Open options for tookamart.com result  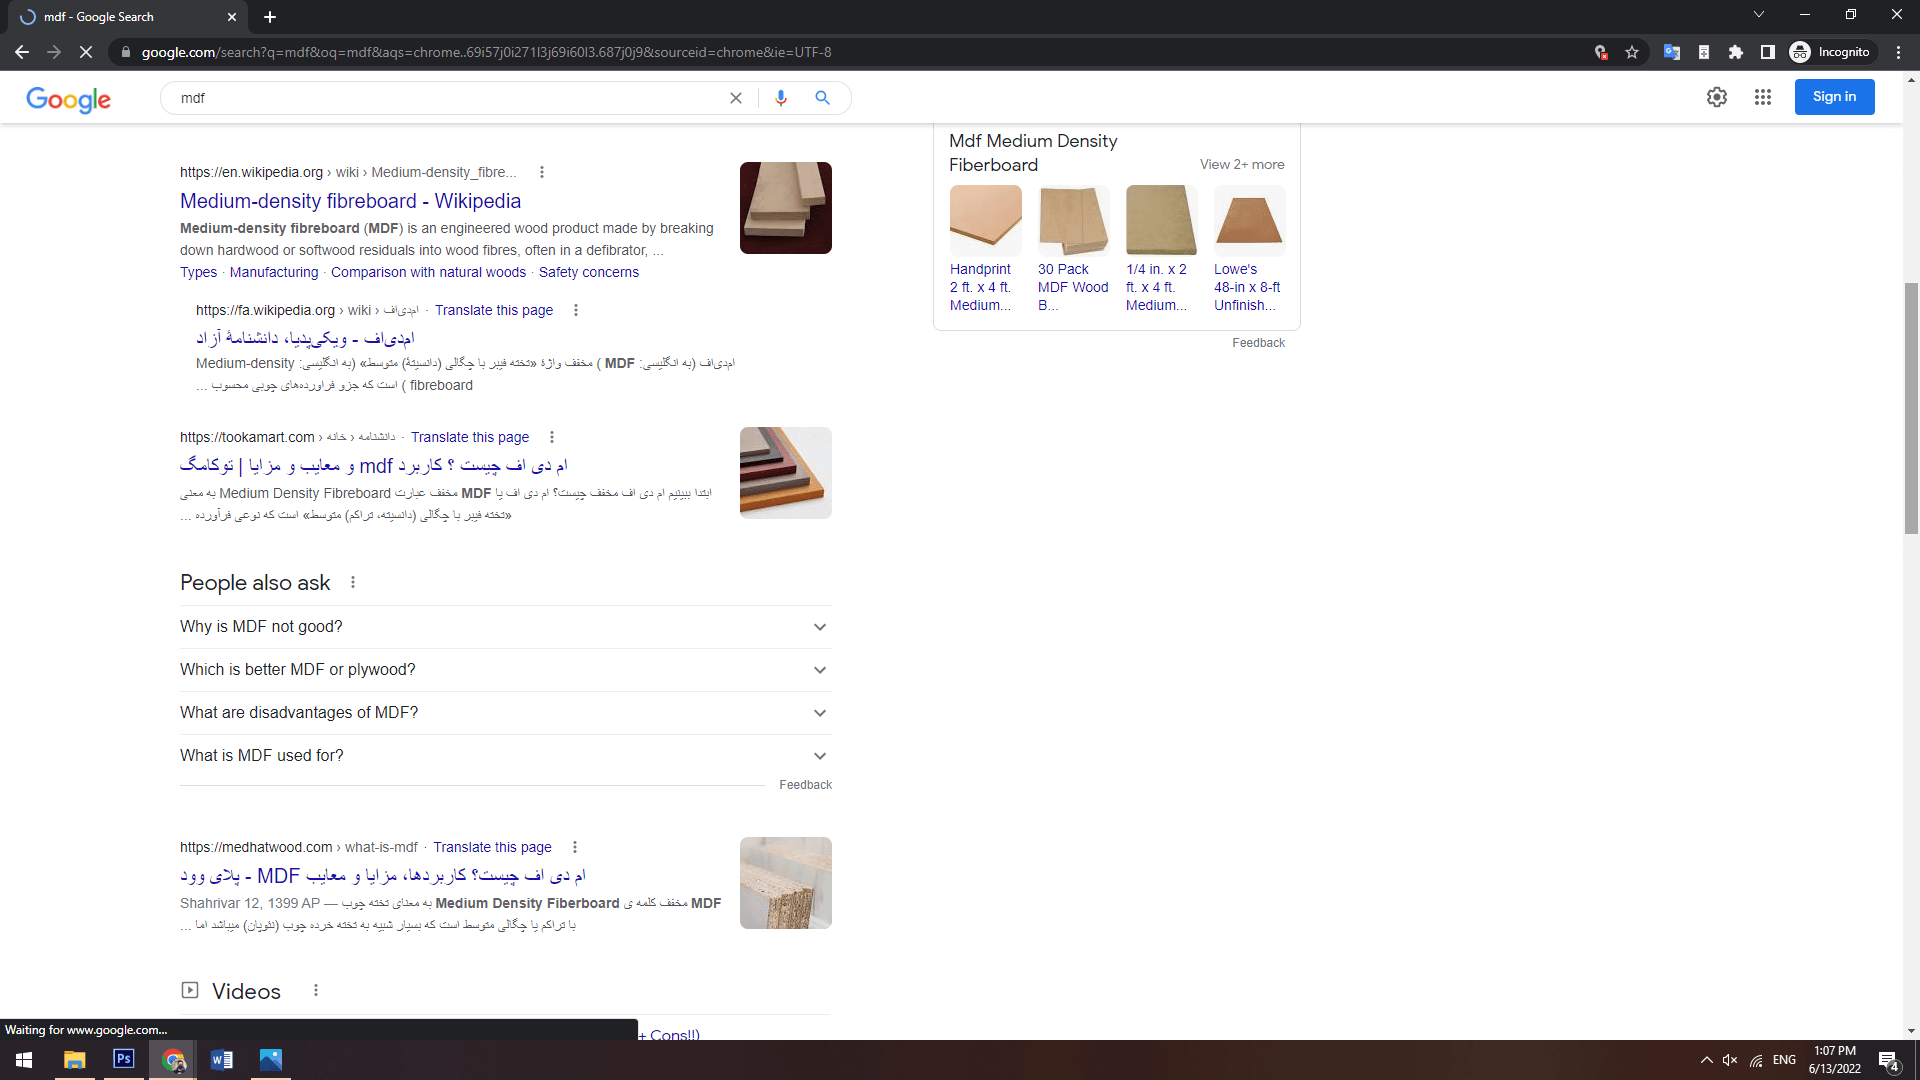click(552, 437)
